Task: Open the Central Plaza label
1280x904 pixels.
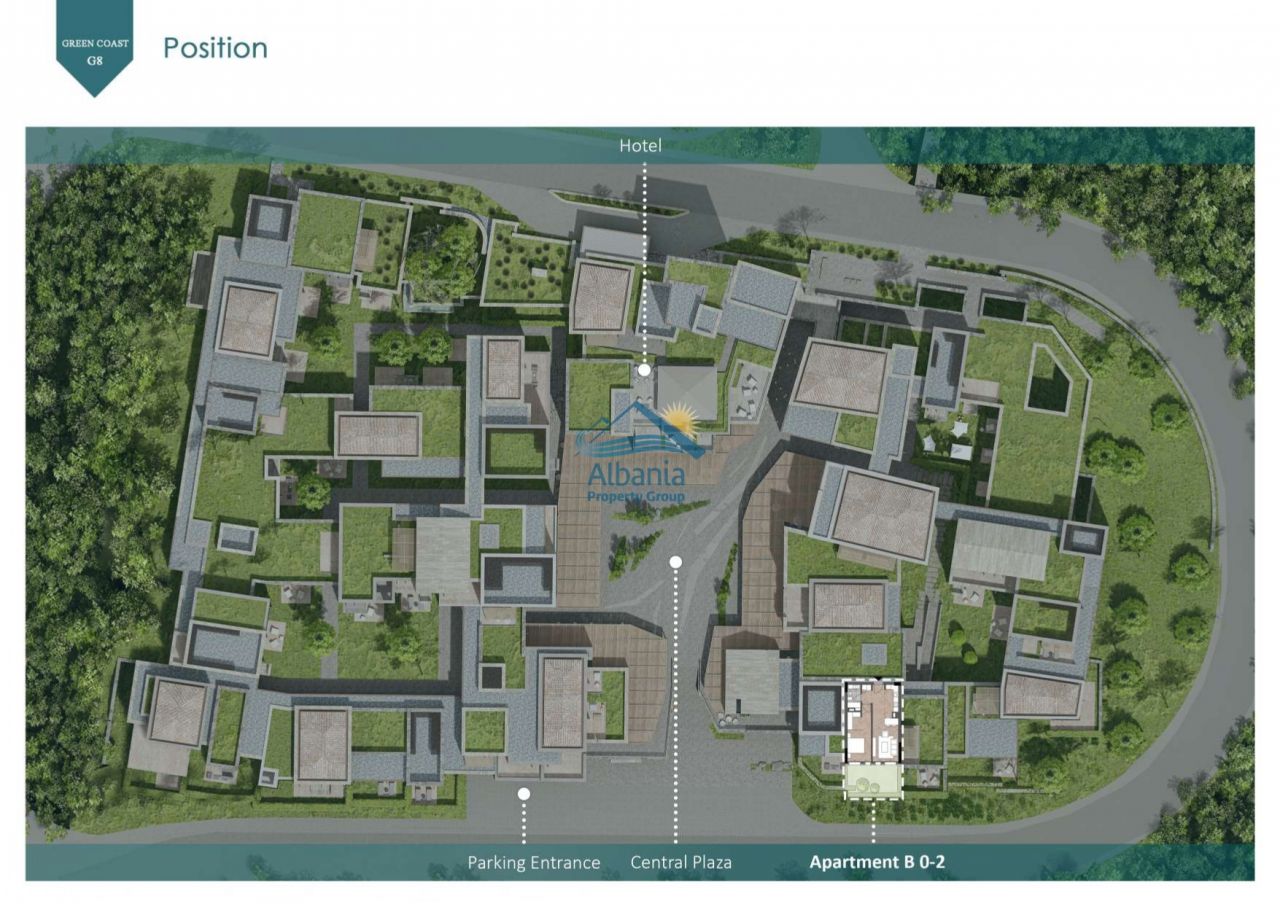Action: 681,862
